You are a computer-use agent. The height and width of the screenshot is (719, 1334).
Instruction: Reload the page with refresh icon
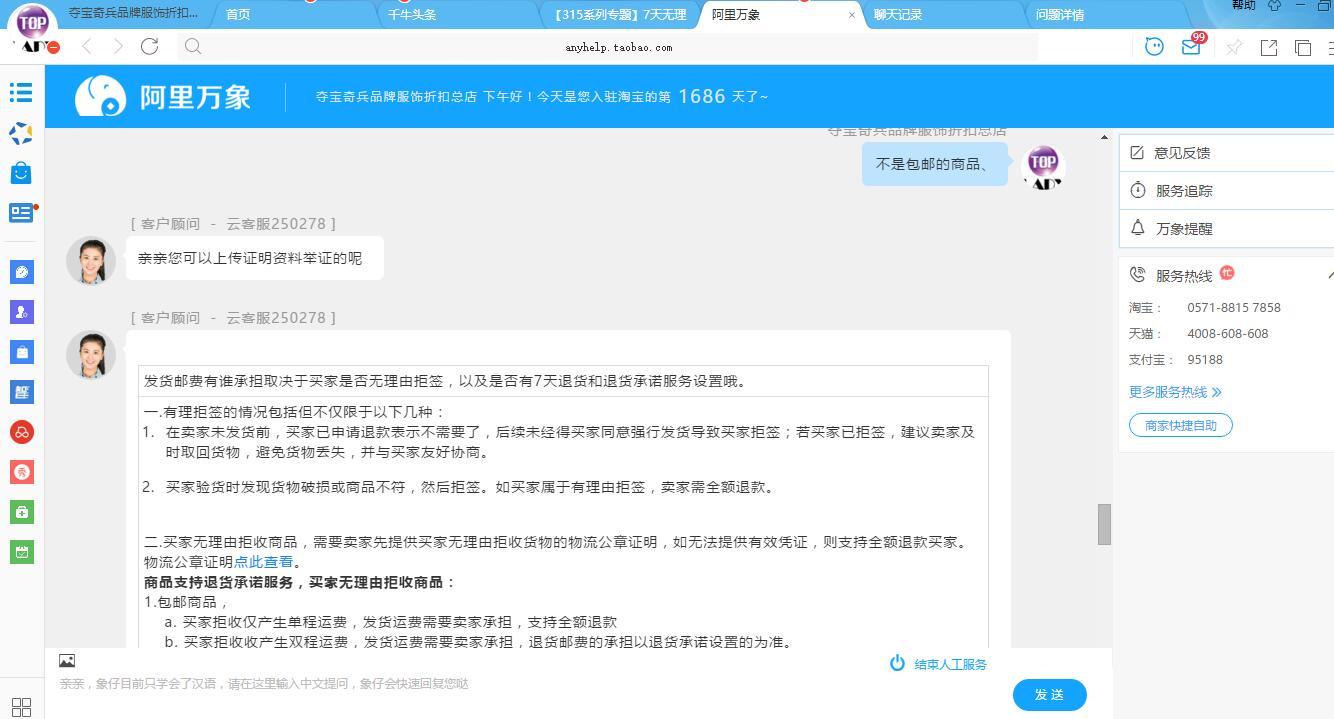click(x=150, y=46)
